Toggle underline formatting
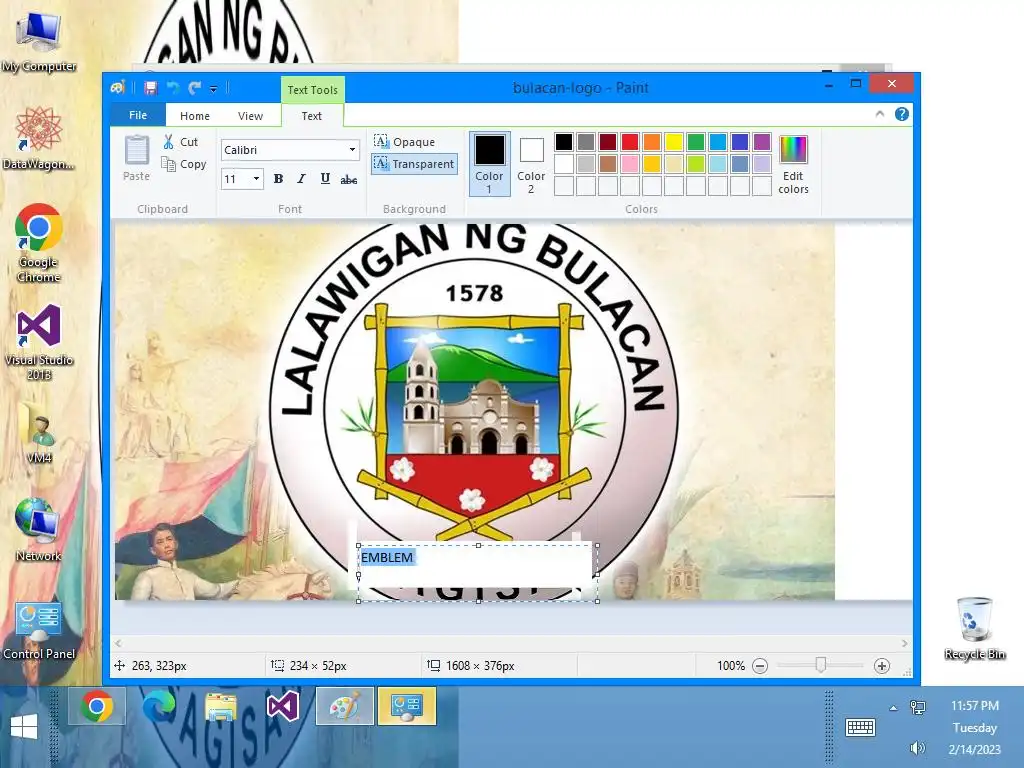The width and height of the screenshot is (1024, 768). pyautogui.click(x=325, y=179)
